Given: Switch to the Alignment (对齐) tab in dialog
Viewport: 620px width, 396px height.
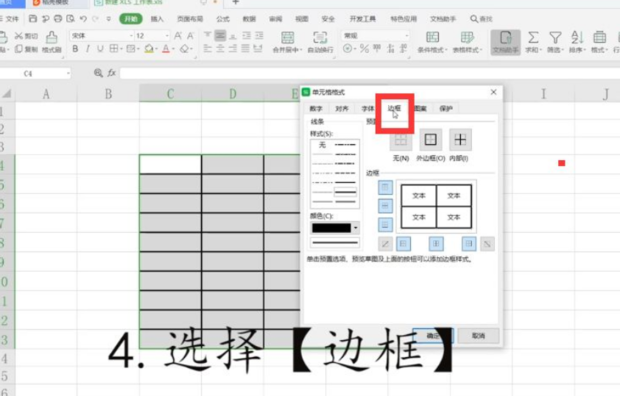Looking at the screenshot, I should (x=342, y=108).
